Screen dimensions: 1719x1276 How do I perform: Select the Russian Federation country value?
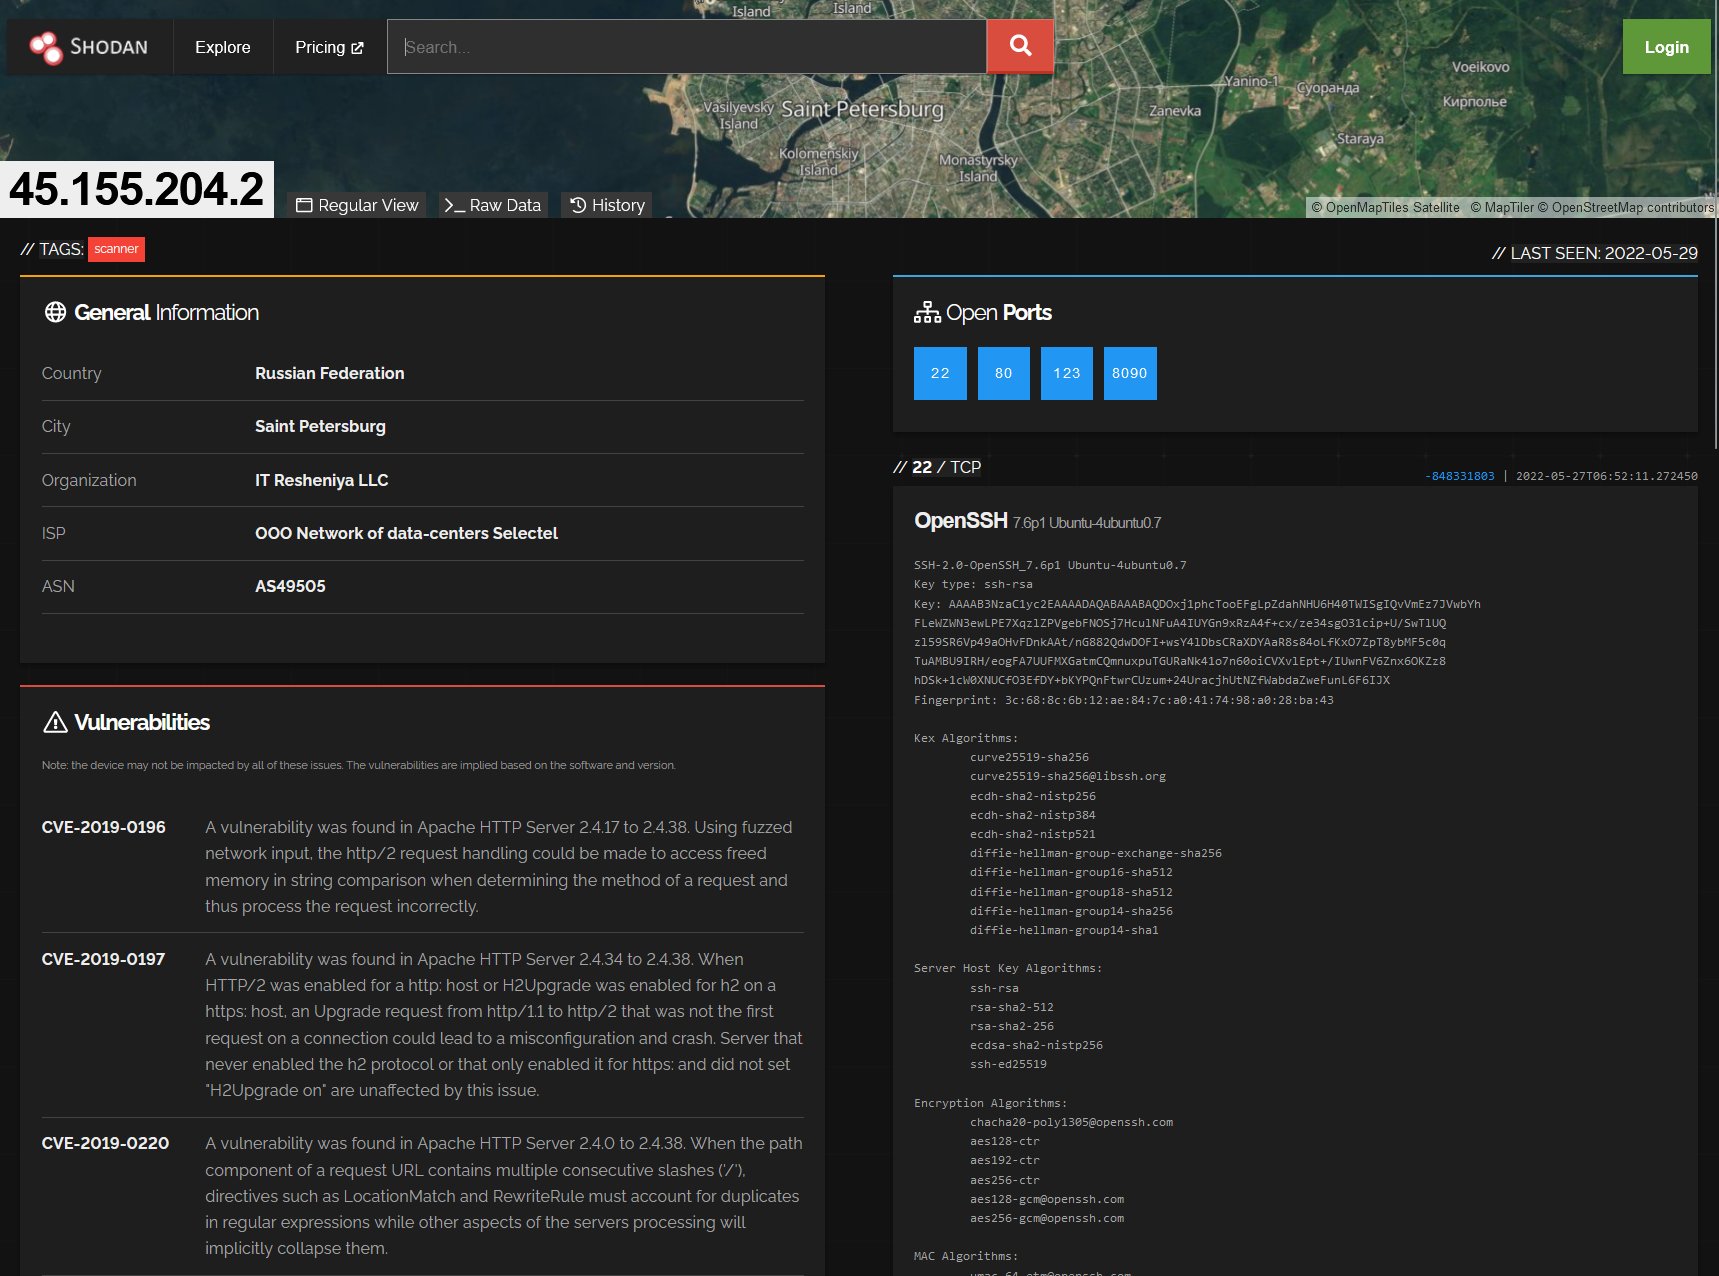(330, 373)
